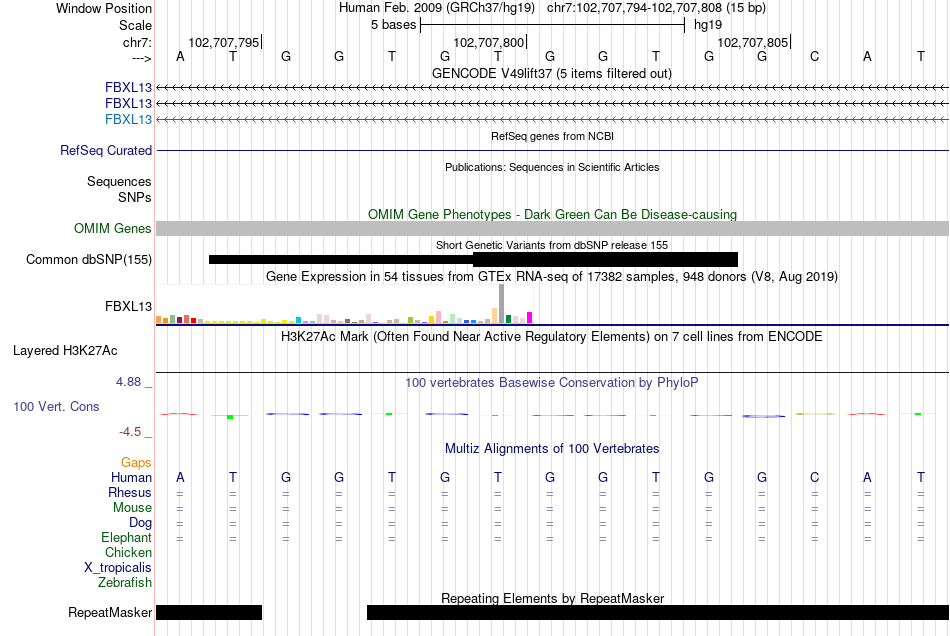Open the Layered H3K27Ac track label
This screenshot has width=950, height=636.
click(65, 351)
